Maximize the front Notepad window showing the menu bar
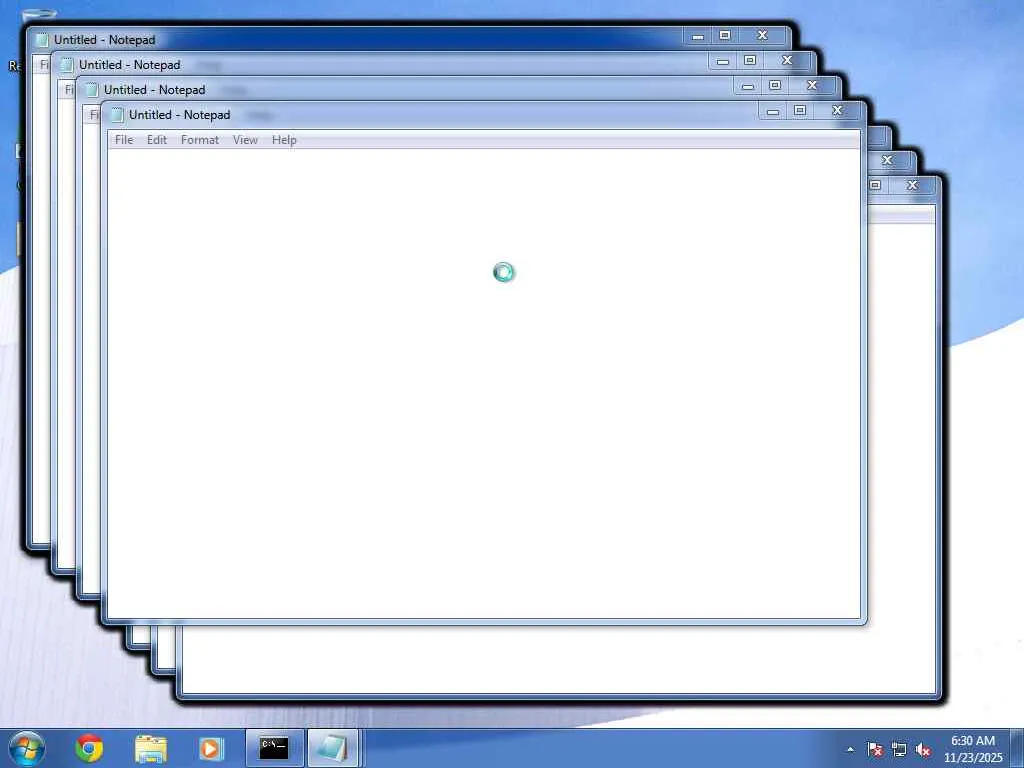 click(800, 111)
